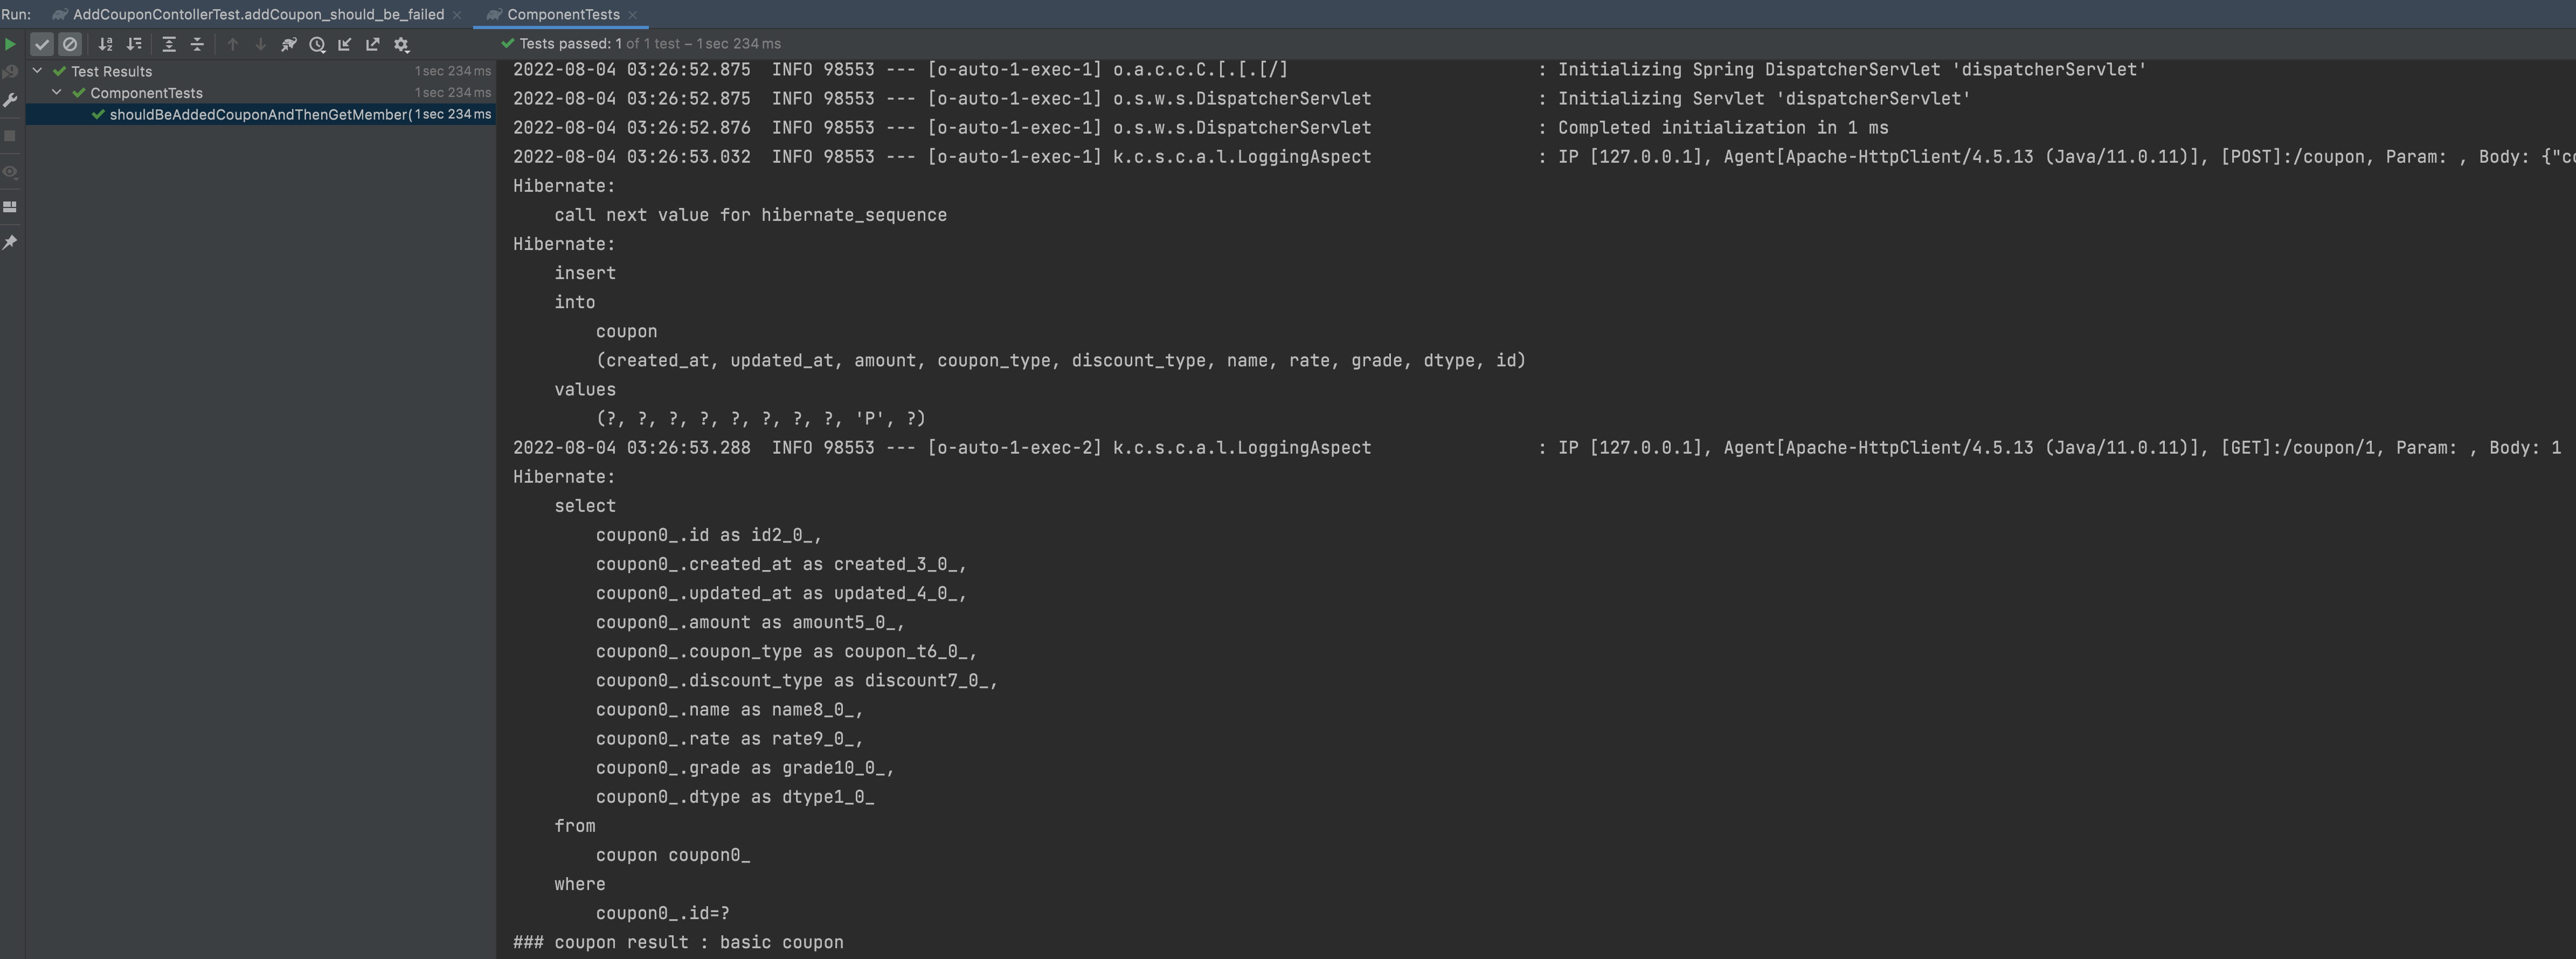The height and width of the screenshot is (959, 2576).
Task: Select shouldBeAddedCouponAndThenGetMember test
Action: click(x=259, y=115)
